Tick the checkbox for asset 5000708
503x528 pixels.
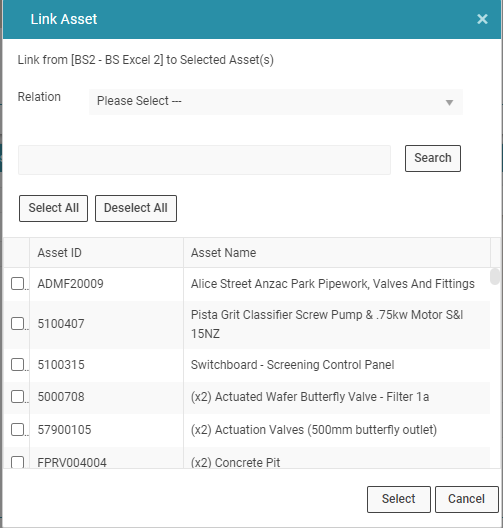point(18,397)
